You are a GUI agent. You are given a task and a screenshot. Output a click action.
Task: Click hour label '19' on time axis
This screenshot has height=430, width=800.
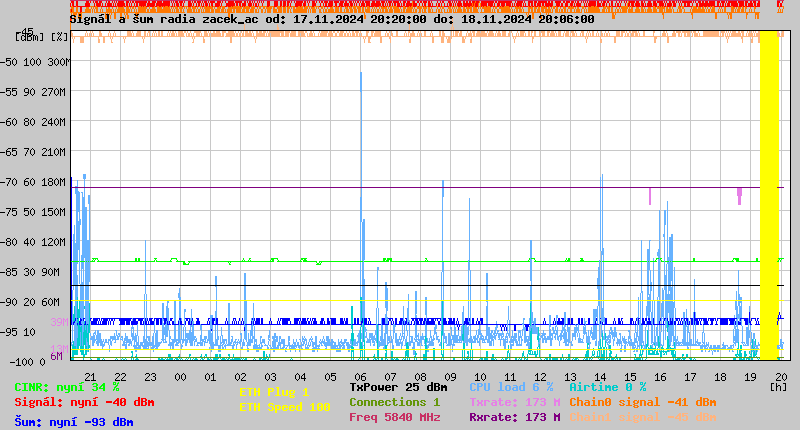click(x=751, y=377)
